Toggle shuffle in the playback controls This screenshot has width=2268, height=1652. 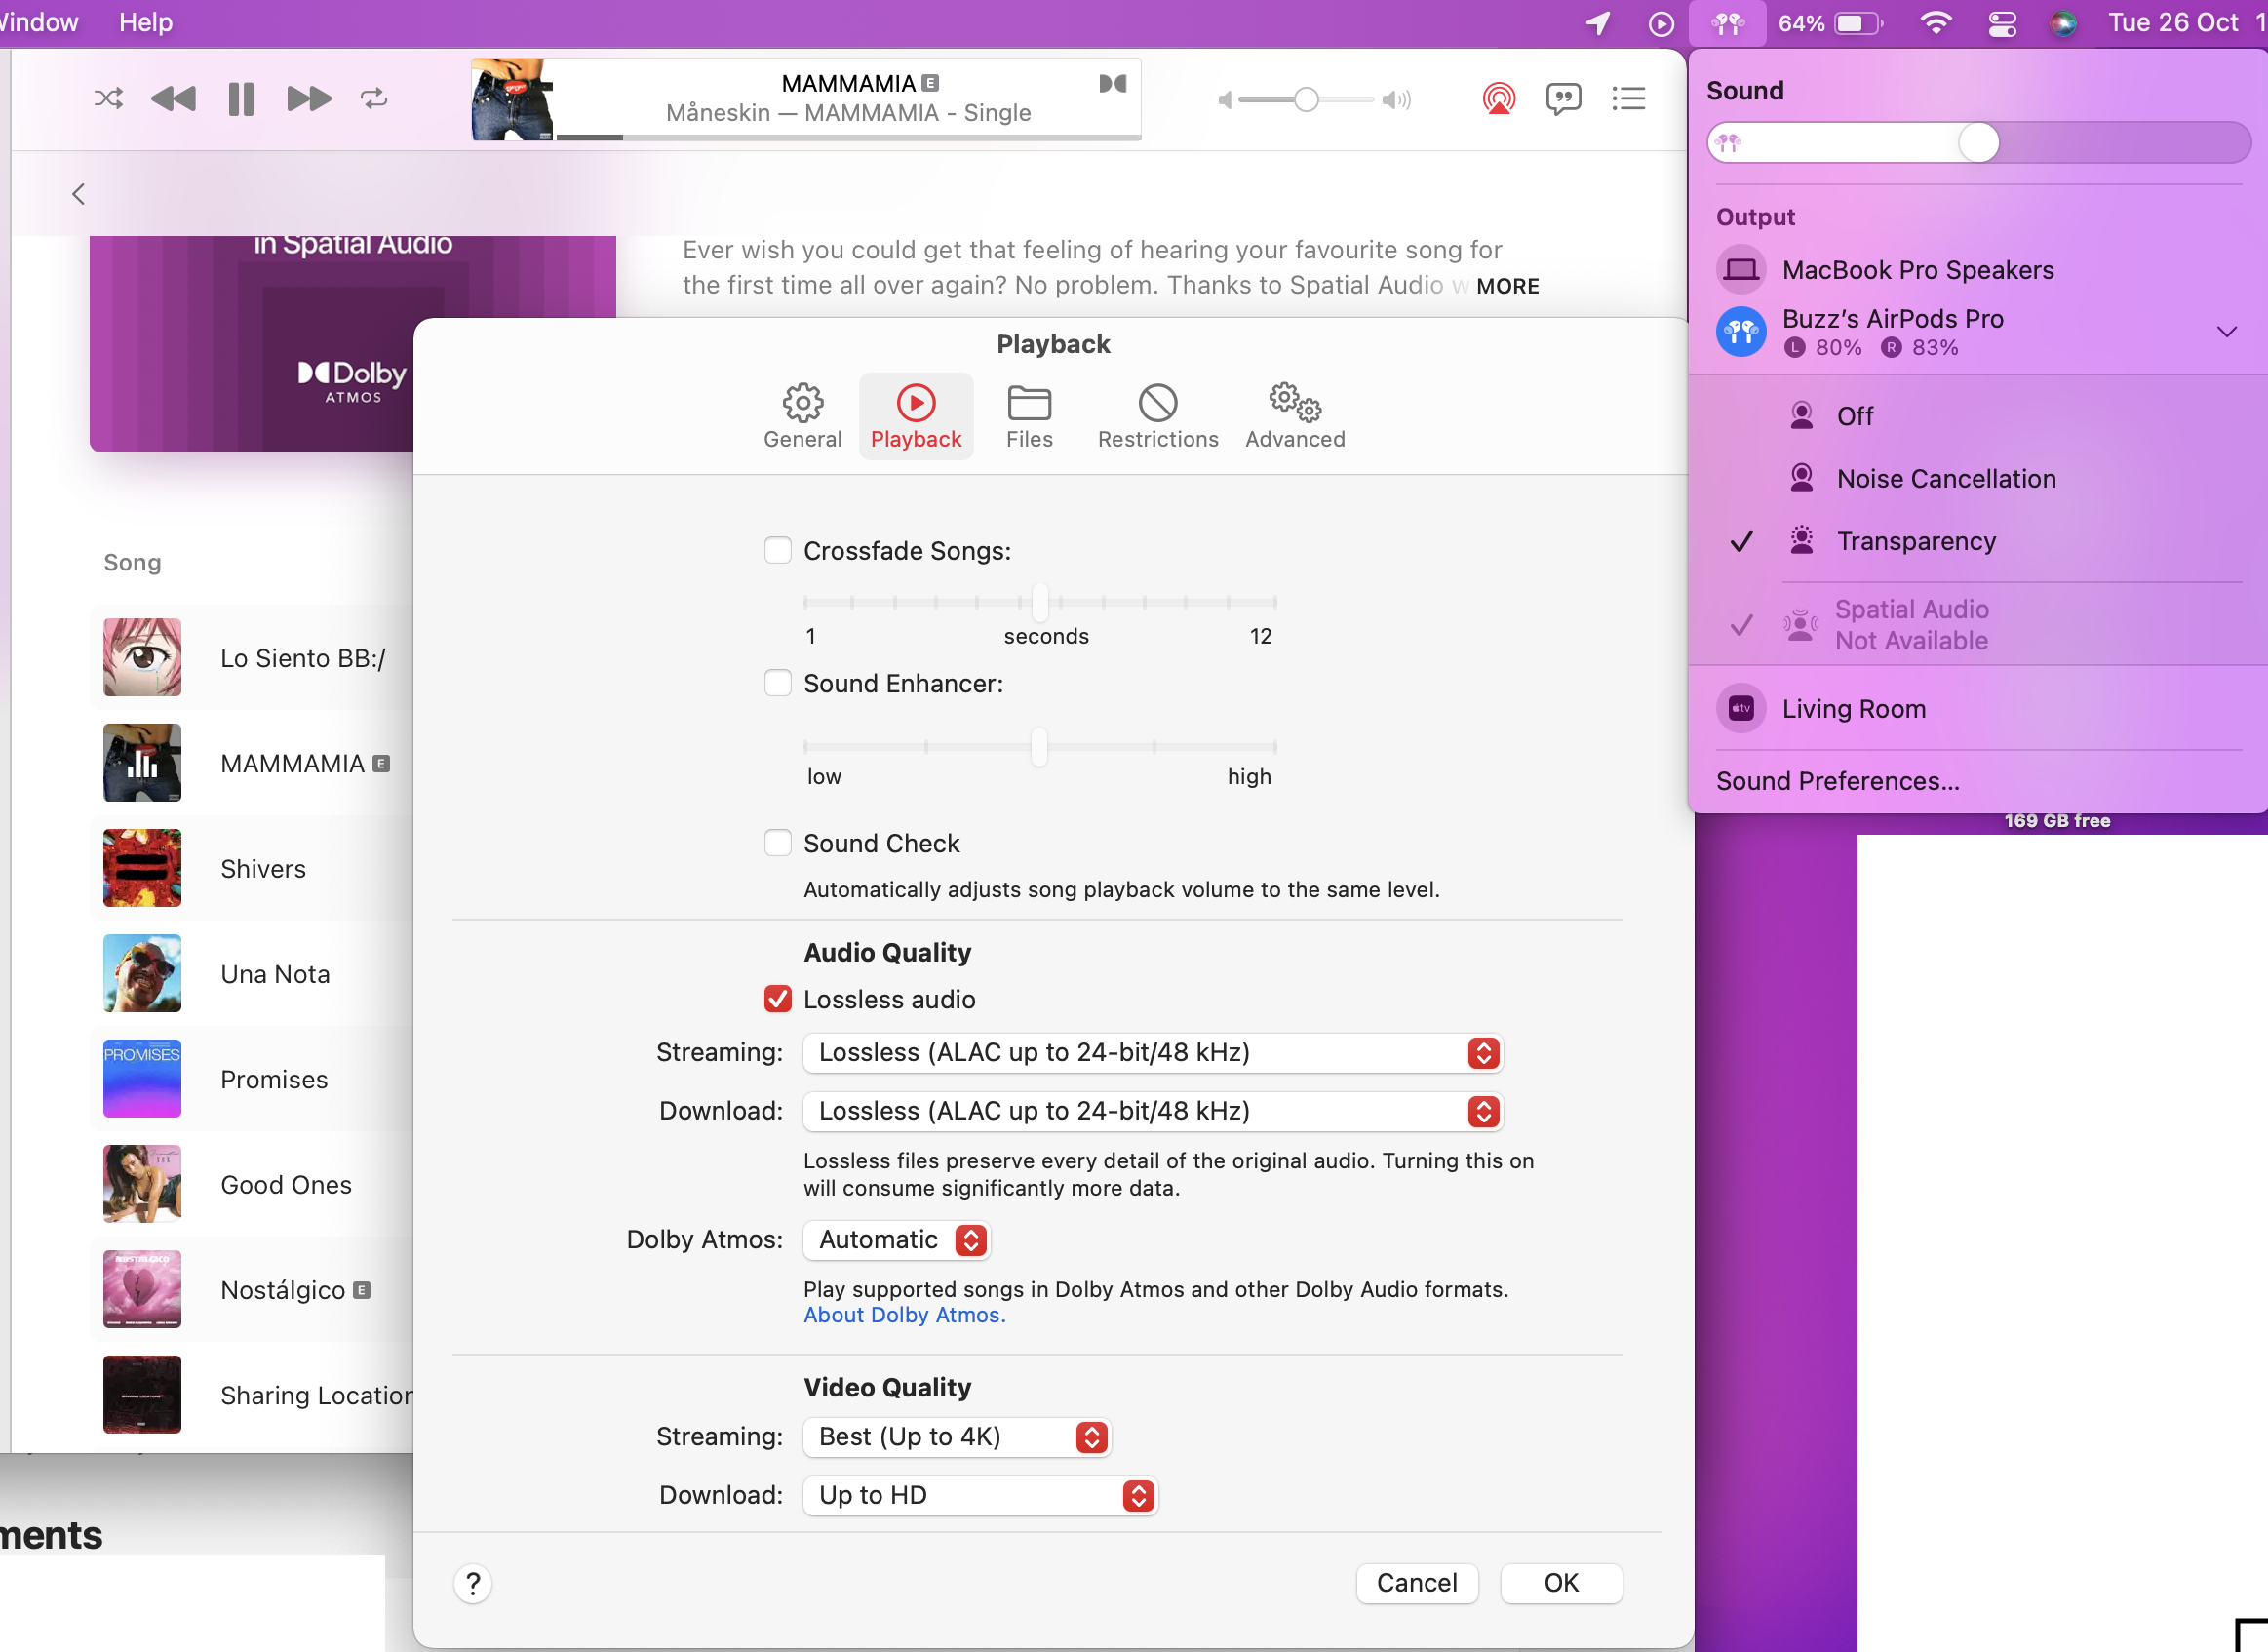point(108,98)
